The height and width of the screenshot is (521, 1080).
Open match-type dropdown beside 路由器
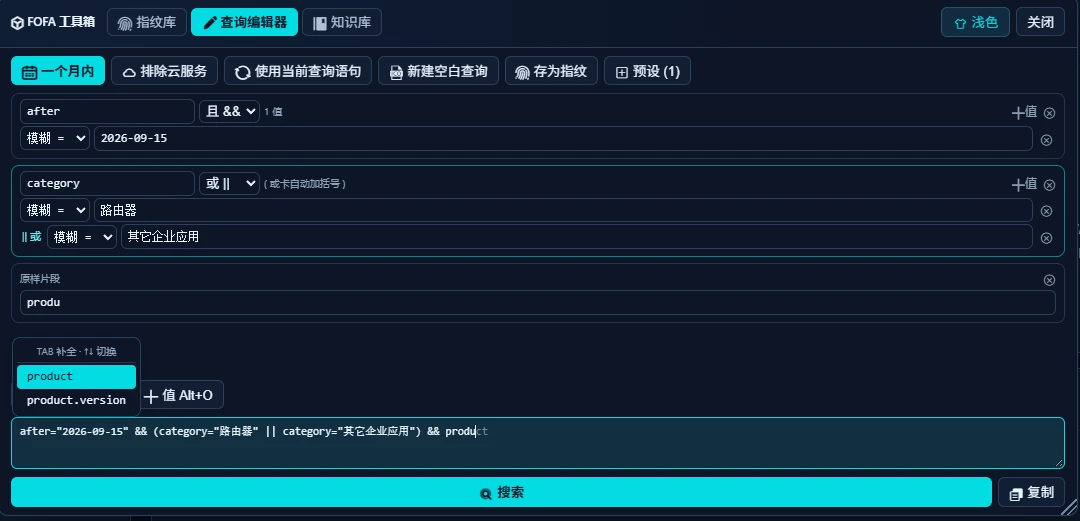click(x=54, y=210)
